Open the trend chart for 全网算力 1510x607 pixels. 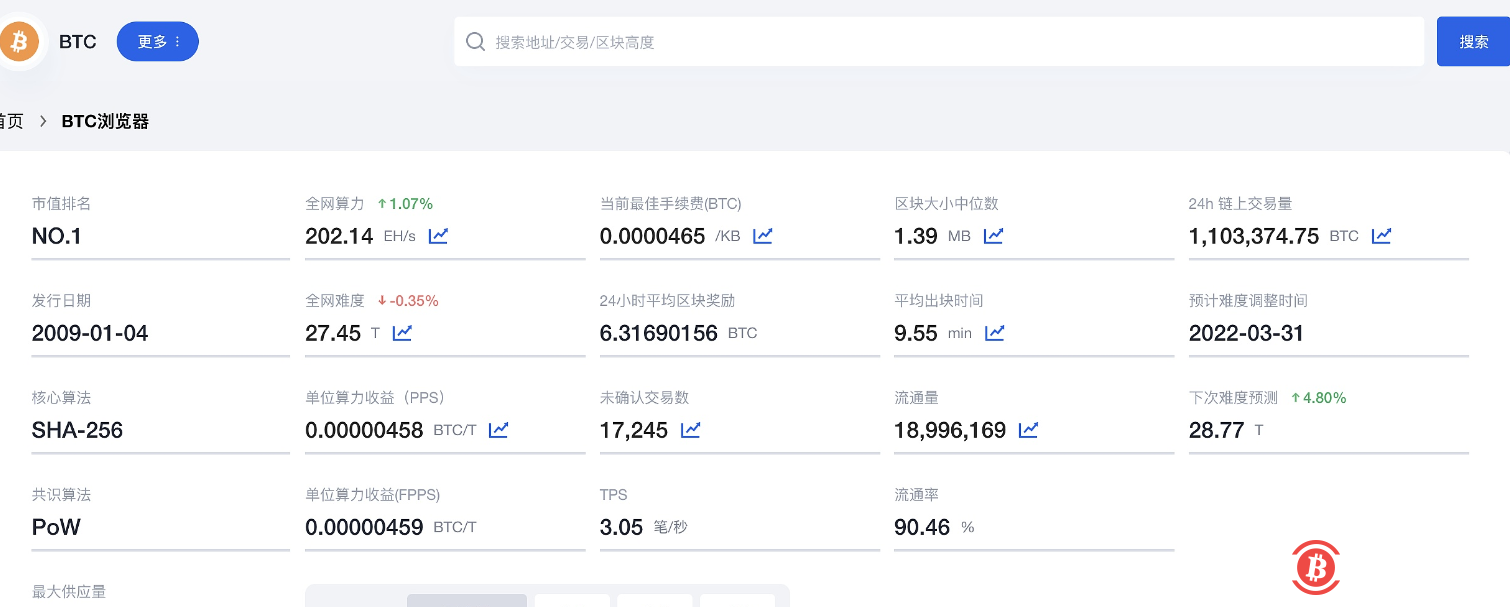(x=438, y=236)
